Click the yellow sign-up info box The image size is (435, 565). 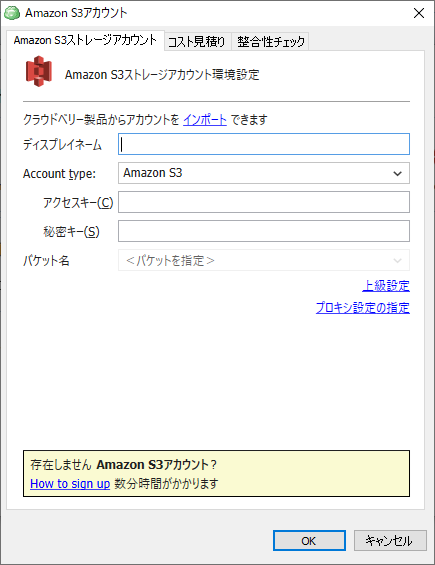coord(216,473)
